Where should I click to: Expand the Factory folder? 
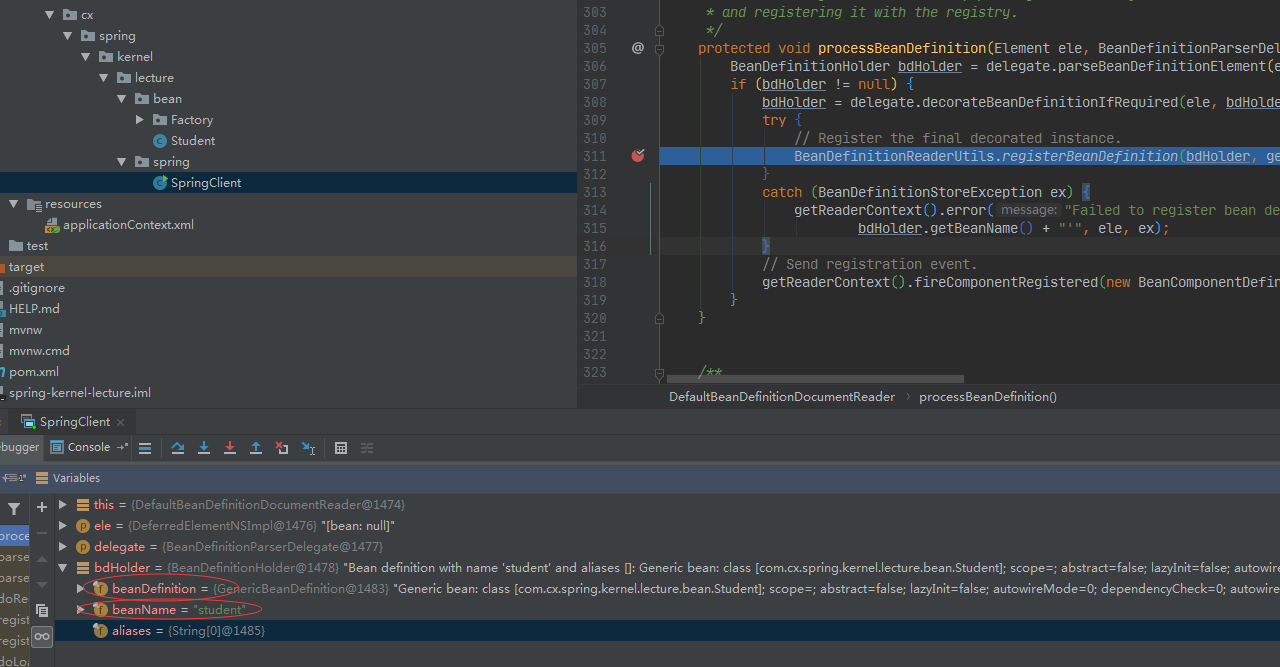point(140,120)
